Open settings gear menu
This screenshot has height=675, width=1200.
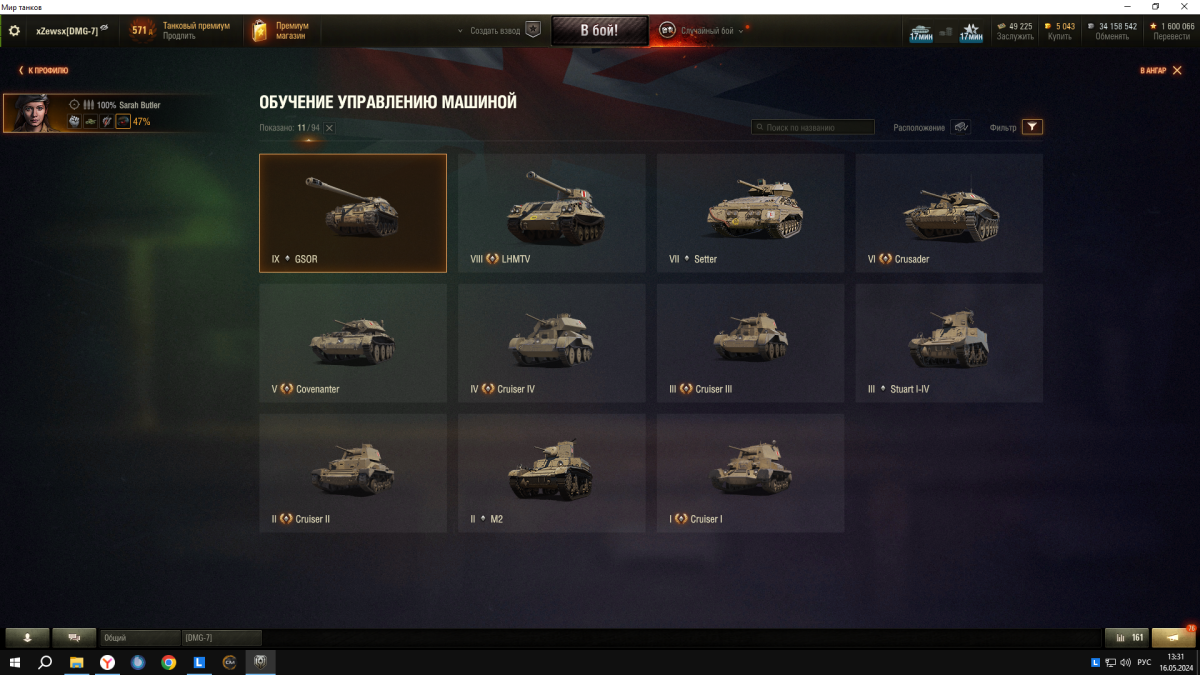click(x=14, y=31)
